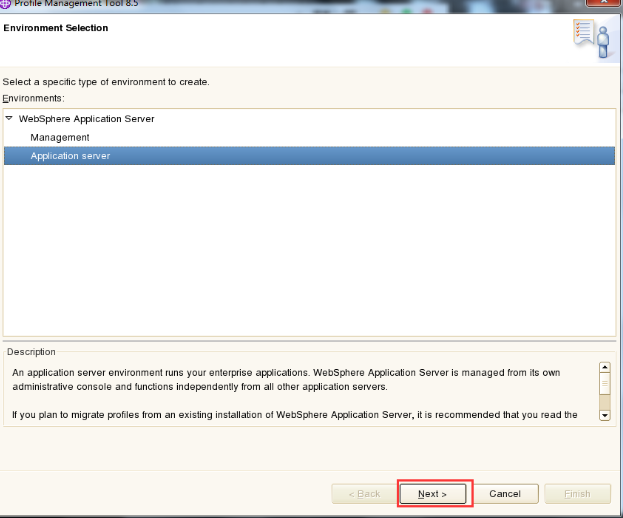Click the description scrollbar thumb
623x518 pixels.
pos(604,384)
